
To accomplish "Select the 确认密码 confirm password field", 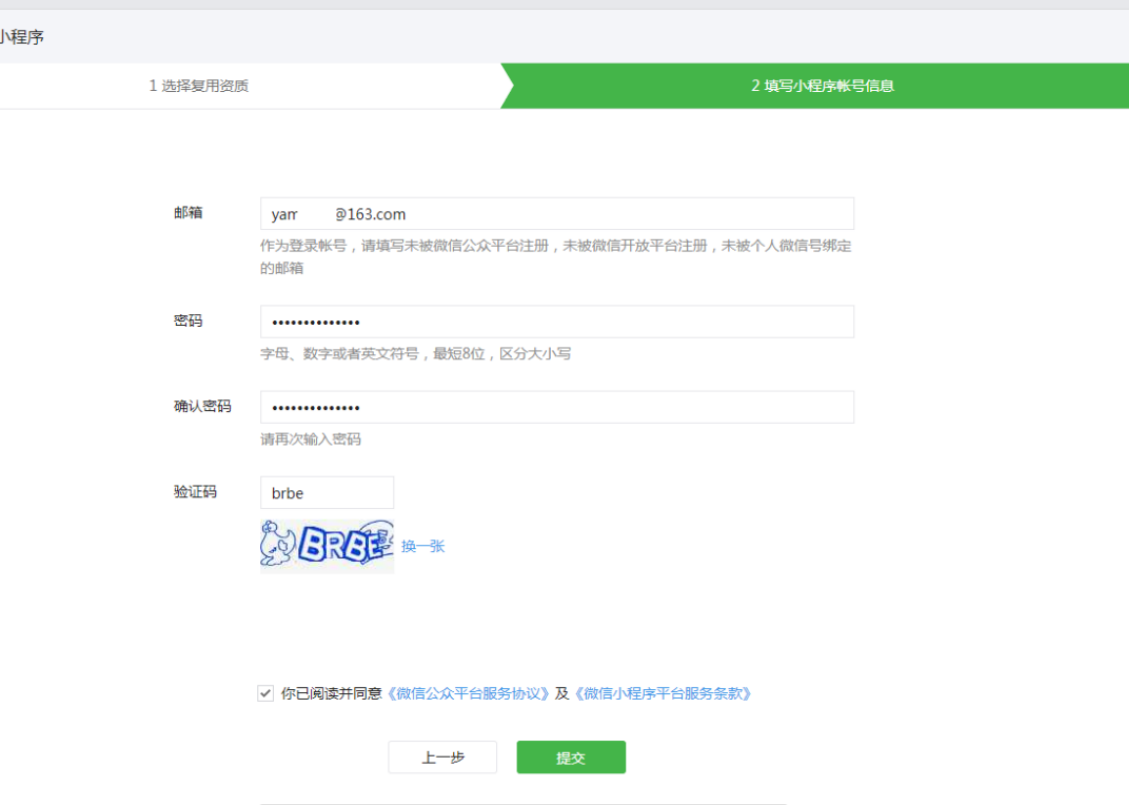I will coord(556,407).
